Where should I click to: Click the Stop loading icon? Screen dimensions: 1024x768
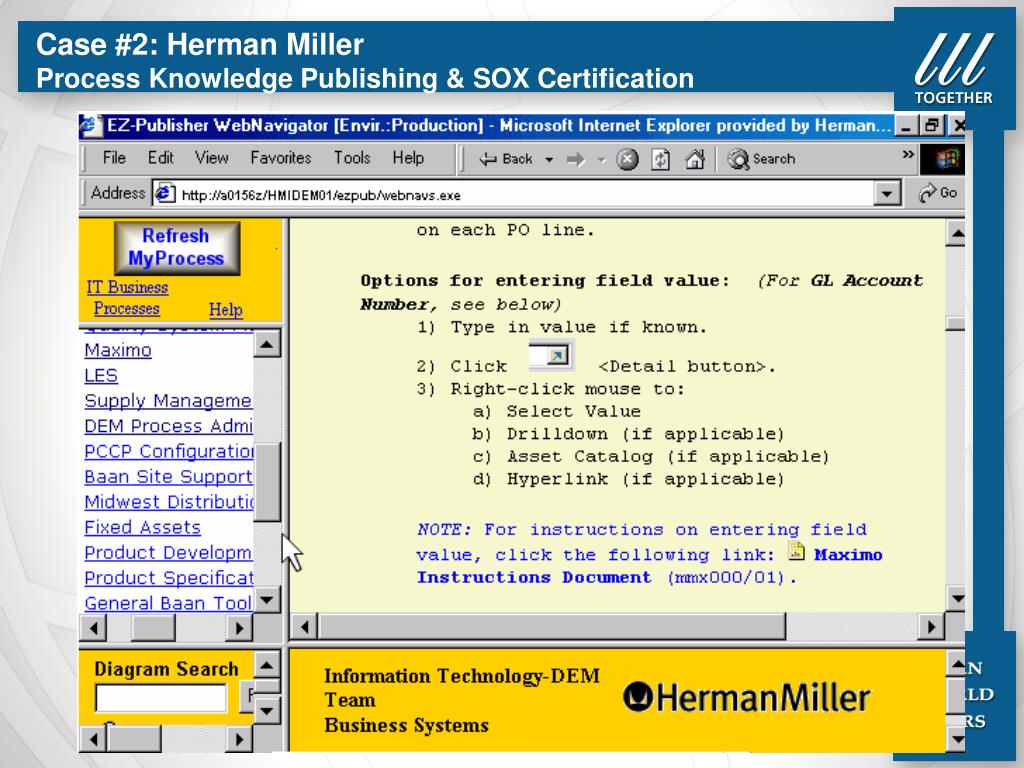tap(627, 159)
